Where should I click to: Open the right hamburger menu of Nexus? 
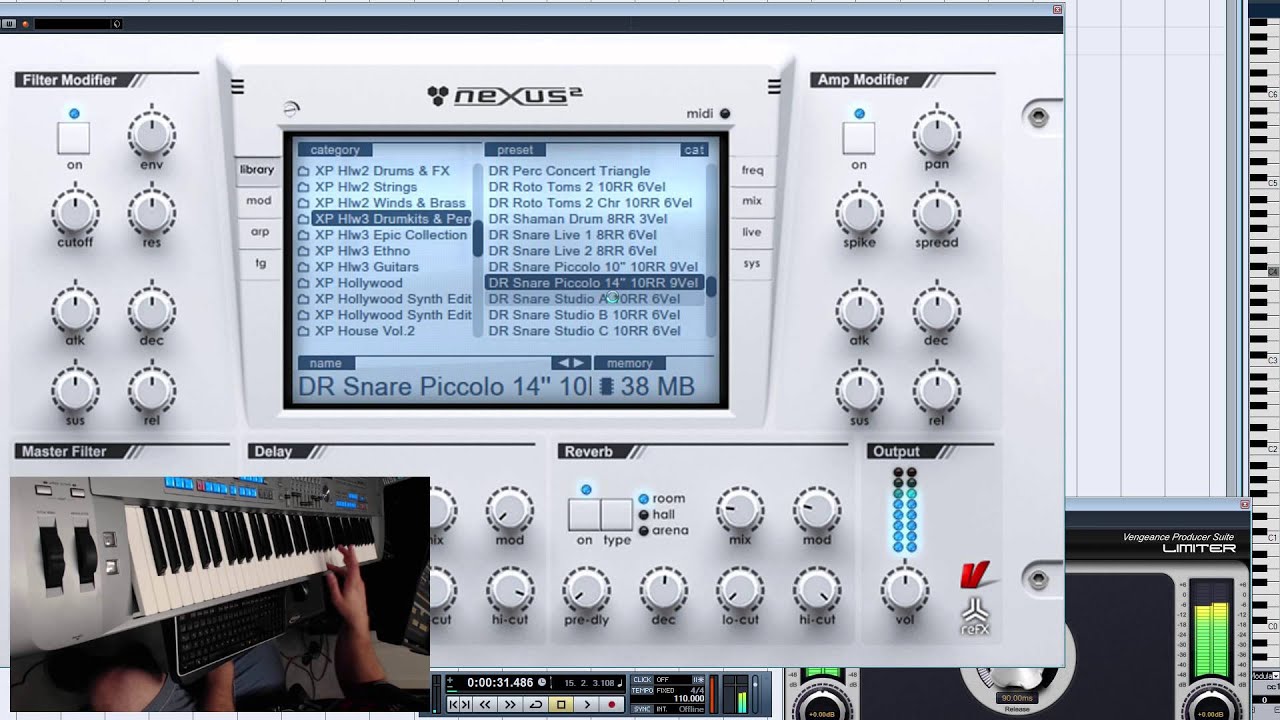pyautogui.click(x=774, y=87)
